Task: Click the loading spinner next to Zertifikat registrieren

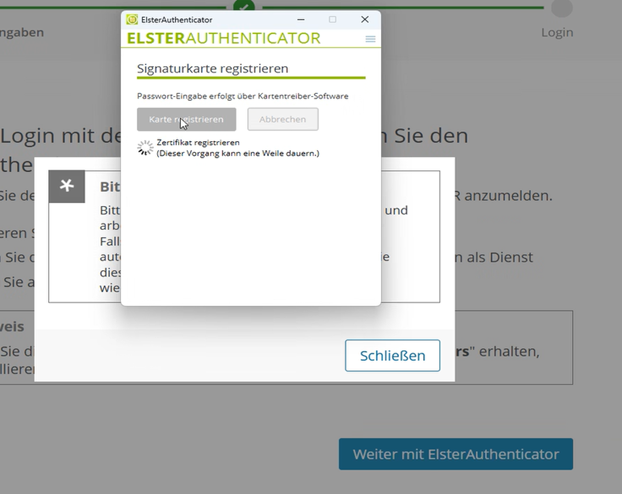Action: [x=145, y=148]
